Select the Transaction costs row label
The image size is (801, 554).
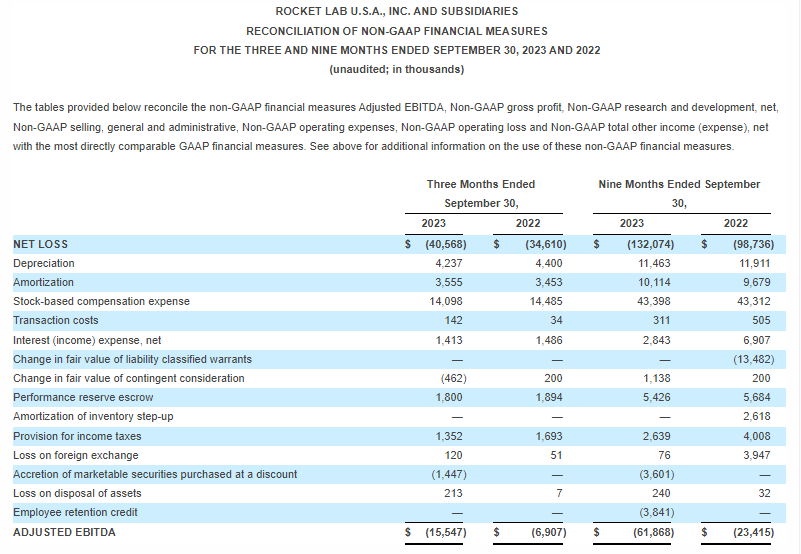[x=56, y=320]
